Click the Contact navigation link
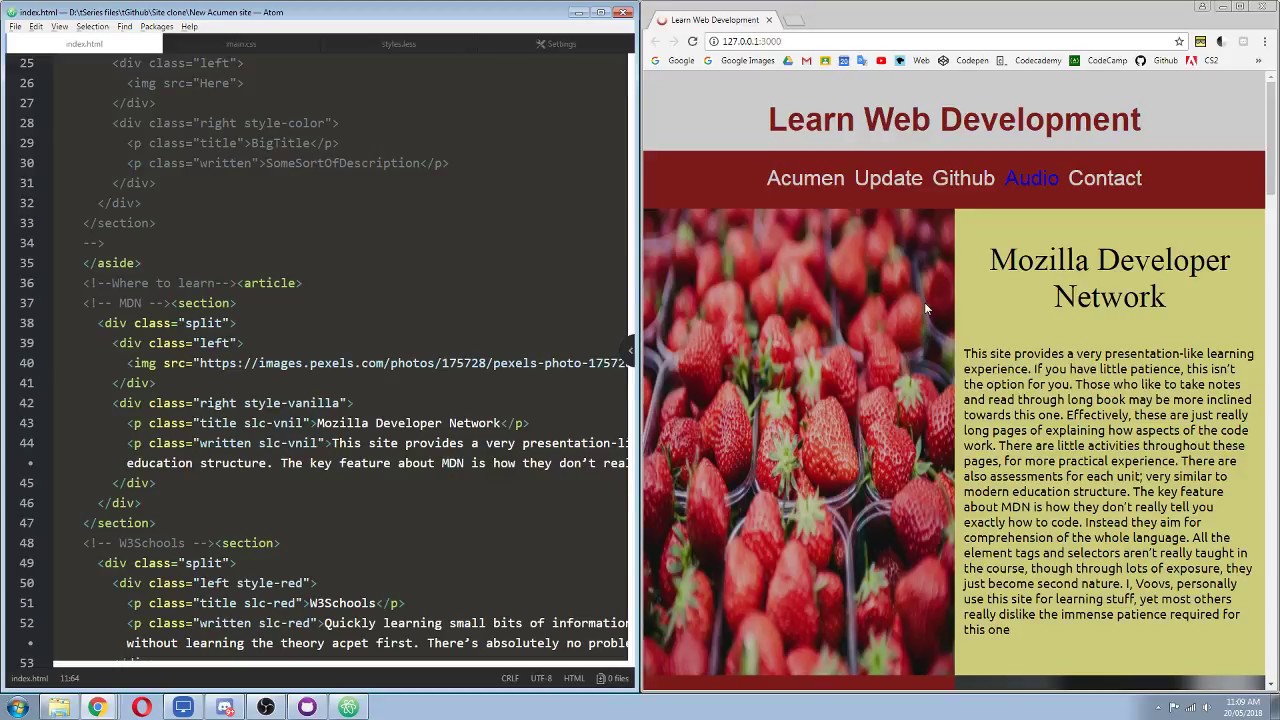 [1104, 178]
